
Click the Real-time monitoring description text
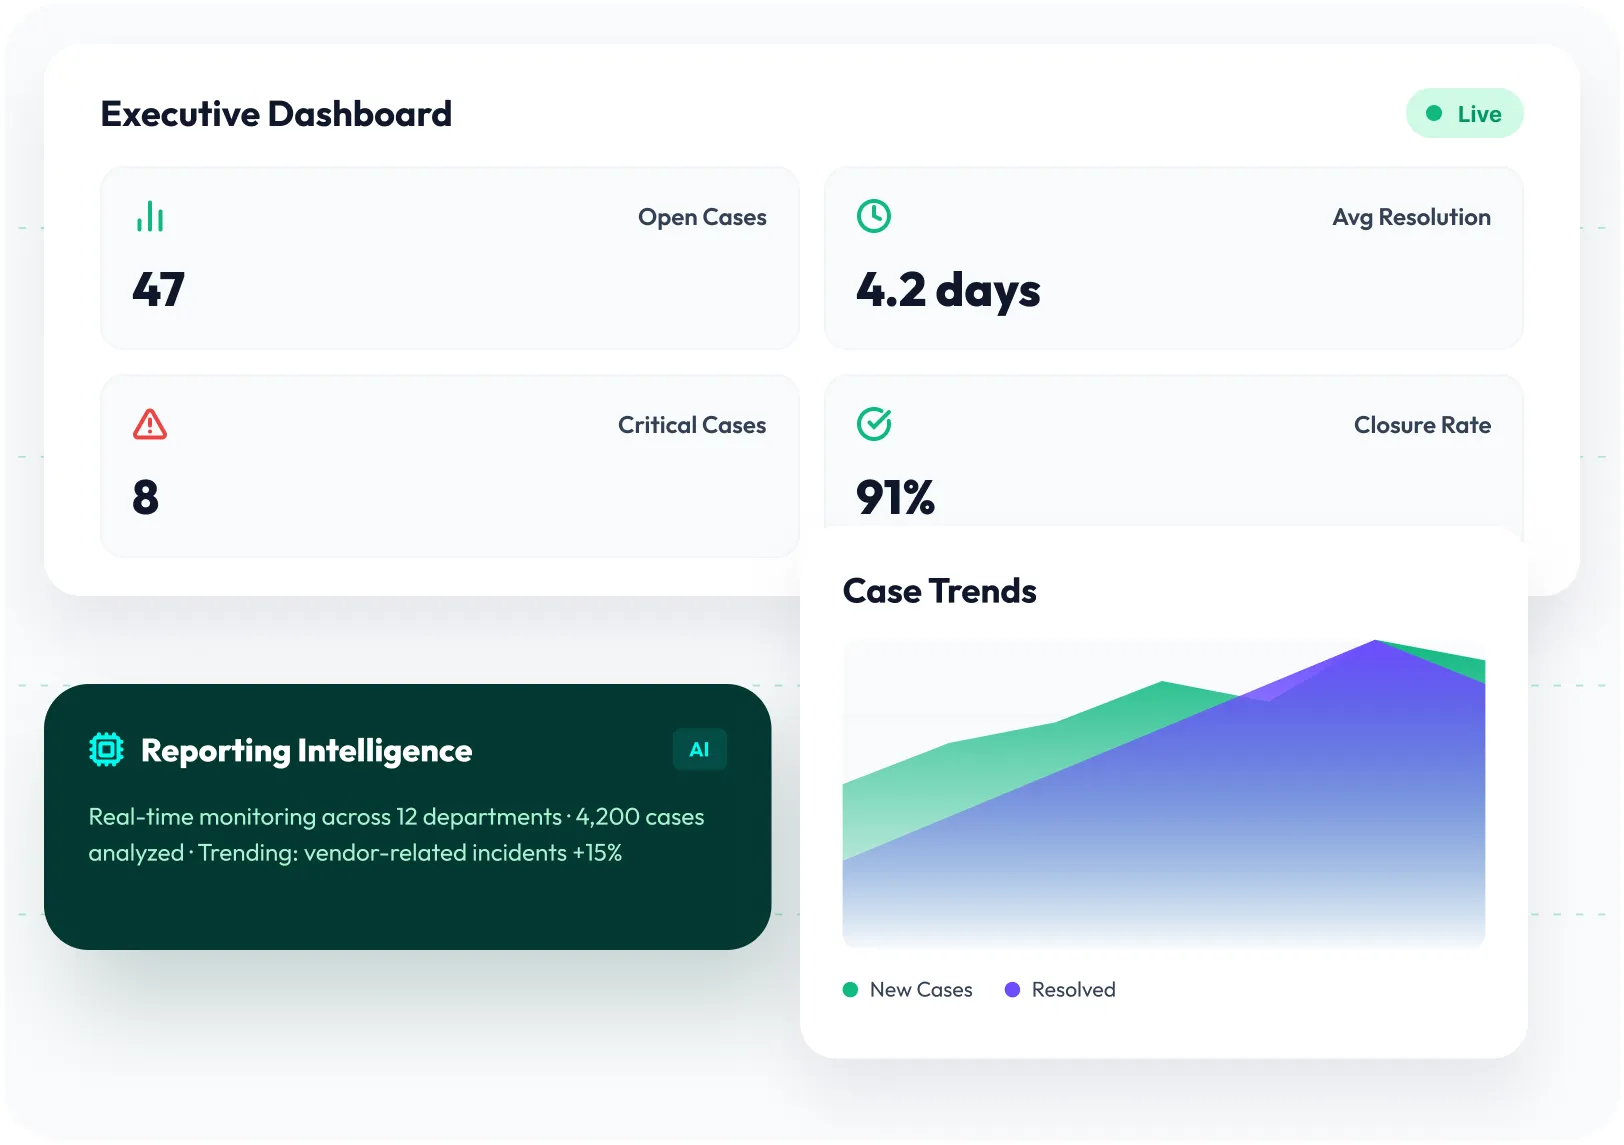(x=396, y=835)
